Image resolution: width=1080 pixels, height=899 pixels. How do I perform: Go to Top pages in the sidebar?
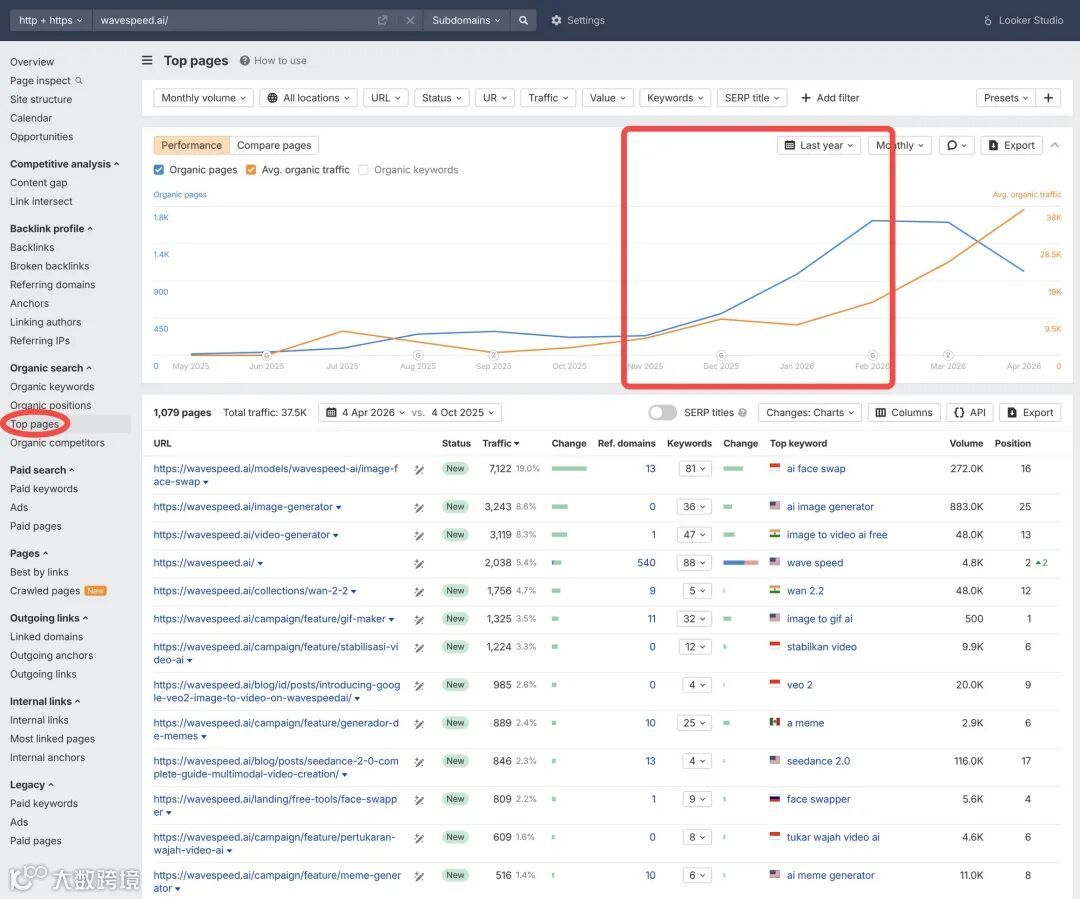click(34, 424)
